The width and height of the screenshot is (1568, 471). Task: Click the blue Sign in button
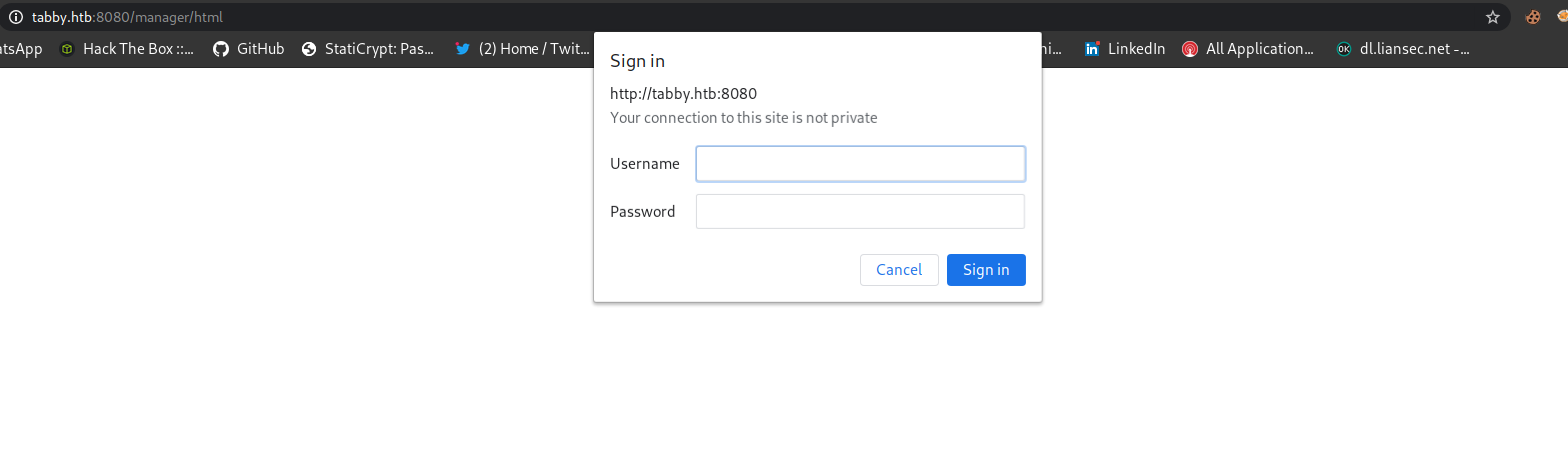click(x=986, y=270)
